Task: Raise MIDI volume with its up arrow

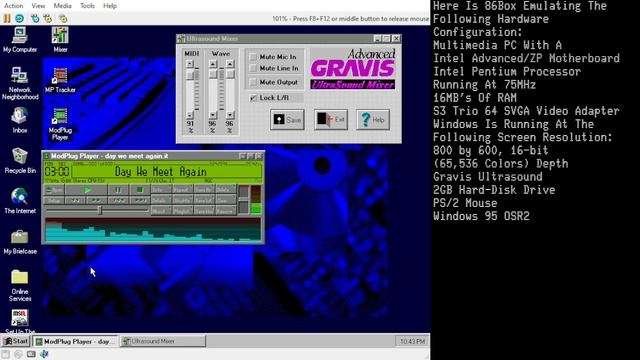Action: point(190,64)
